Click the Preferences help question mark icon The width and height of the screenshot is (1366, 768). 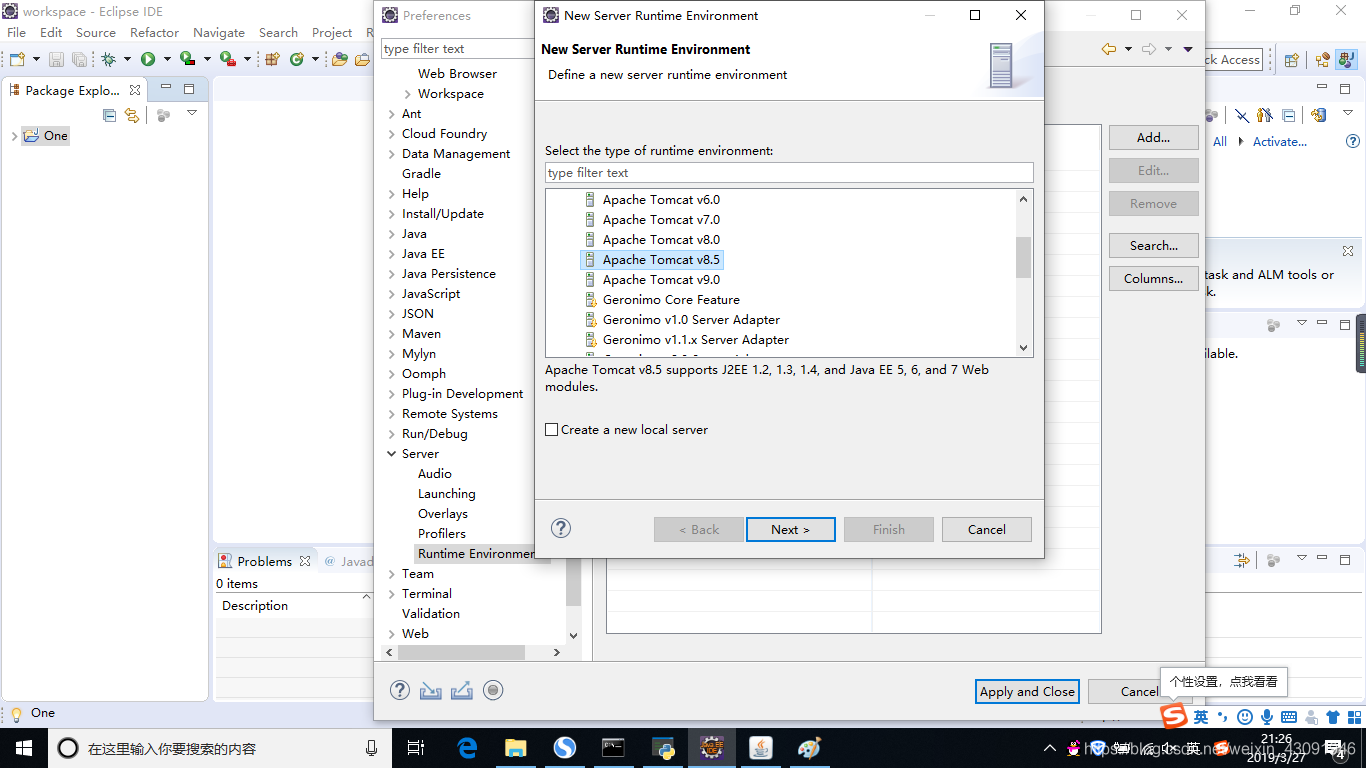(x=400, y=690)
